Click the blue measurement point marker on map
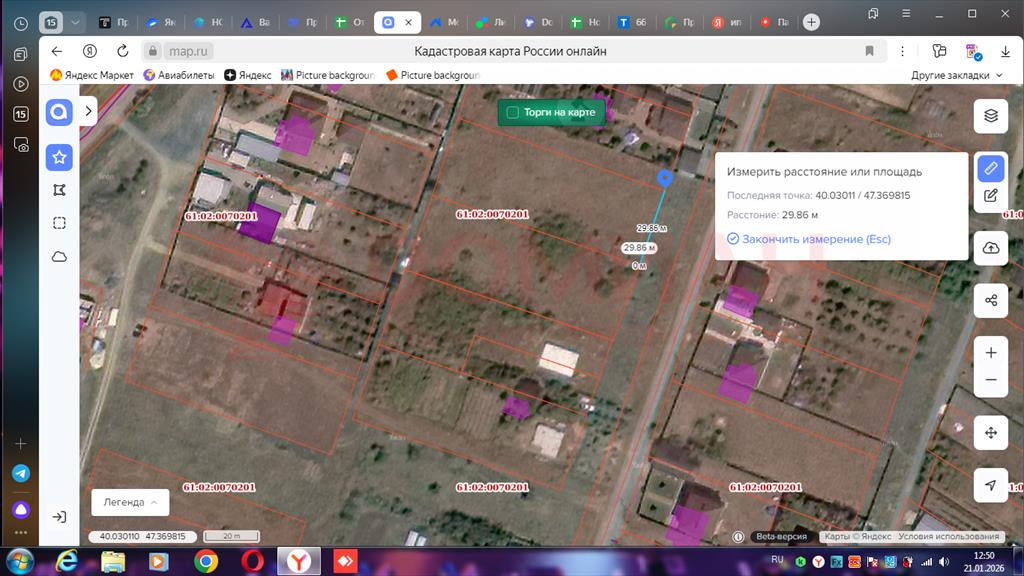 coord(664,178)
